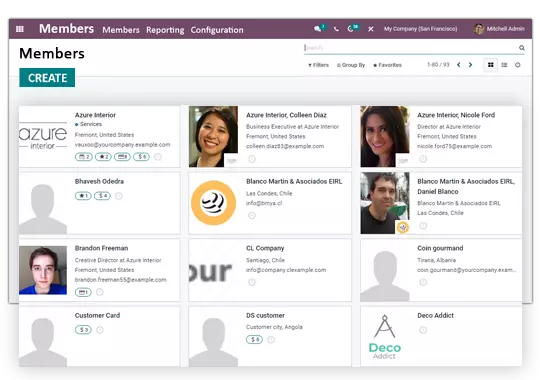The width and height of the screenshot is (540, 380).
Task: Switch to activity view icon
Action: 518,65
